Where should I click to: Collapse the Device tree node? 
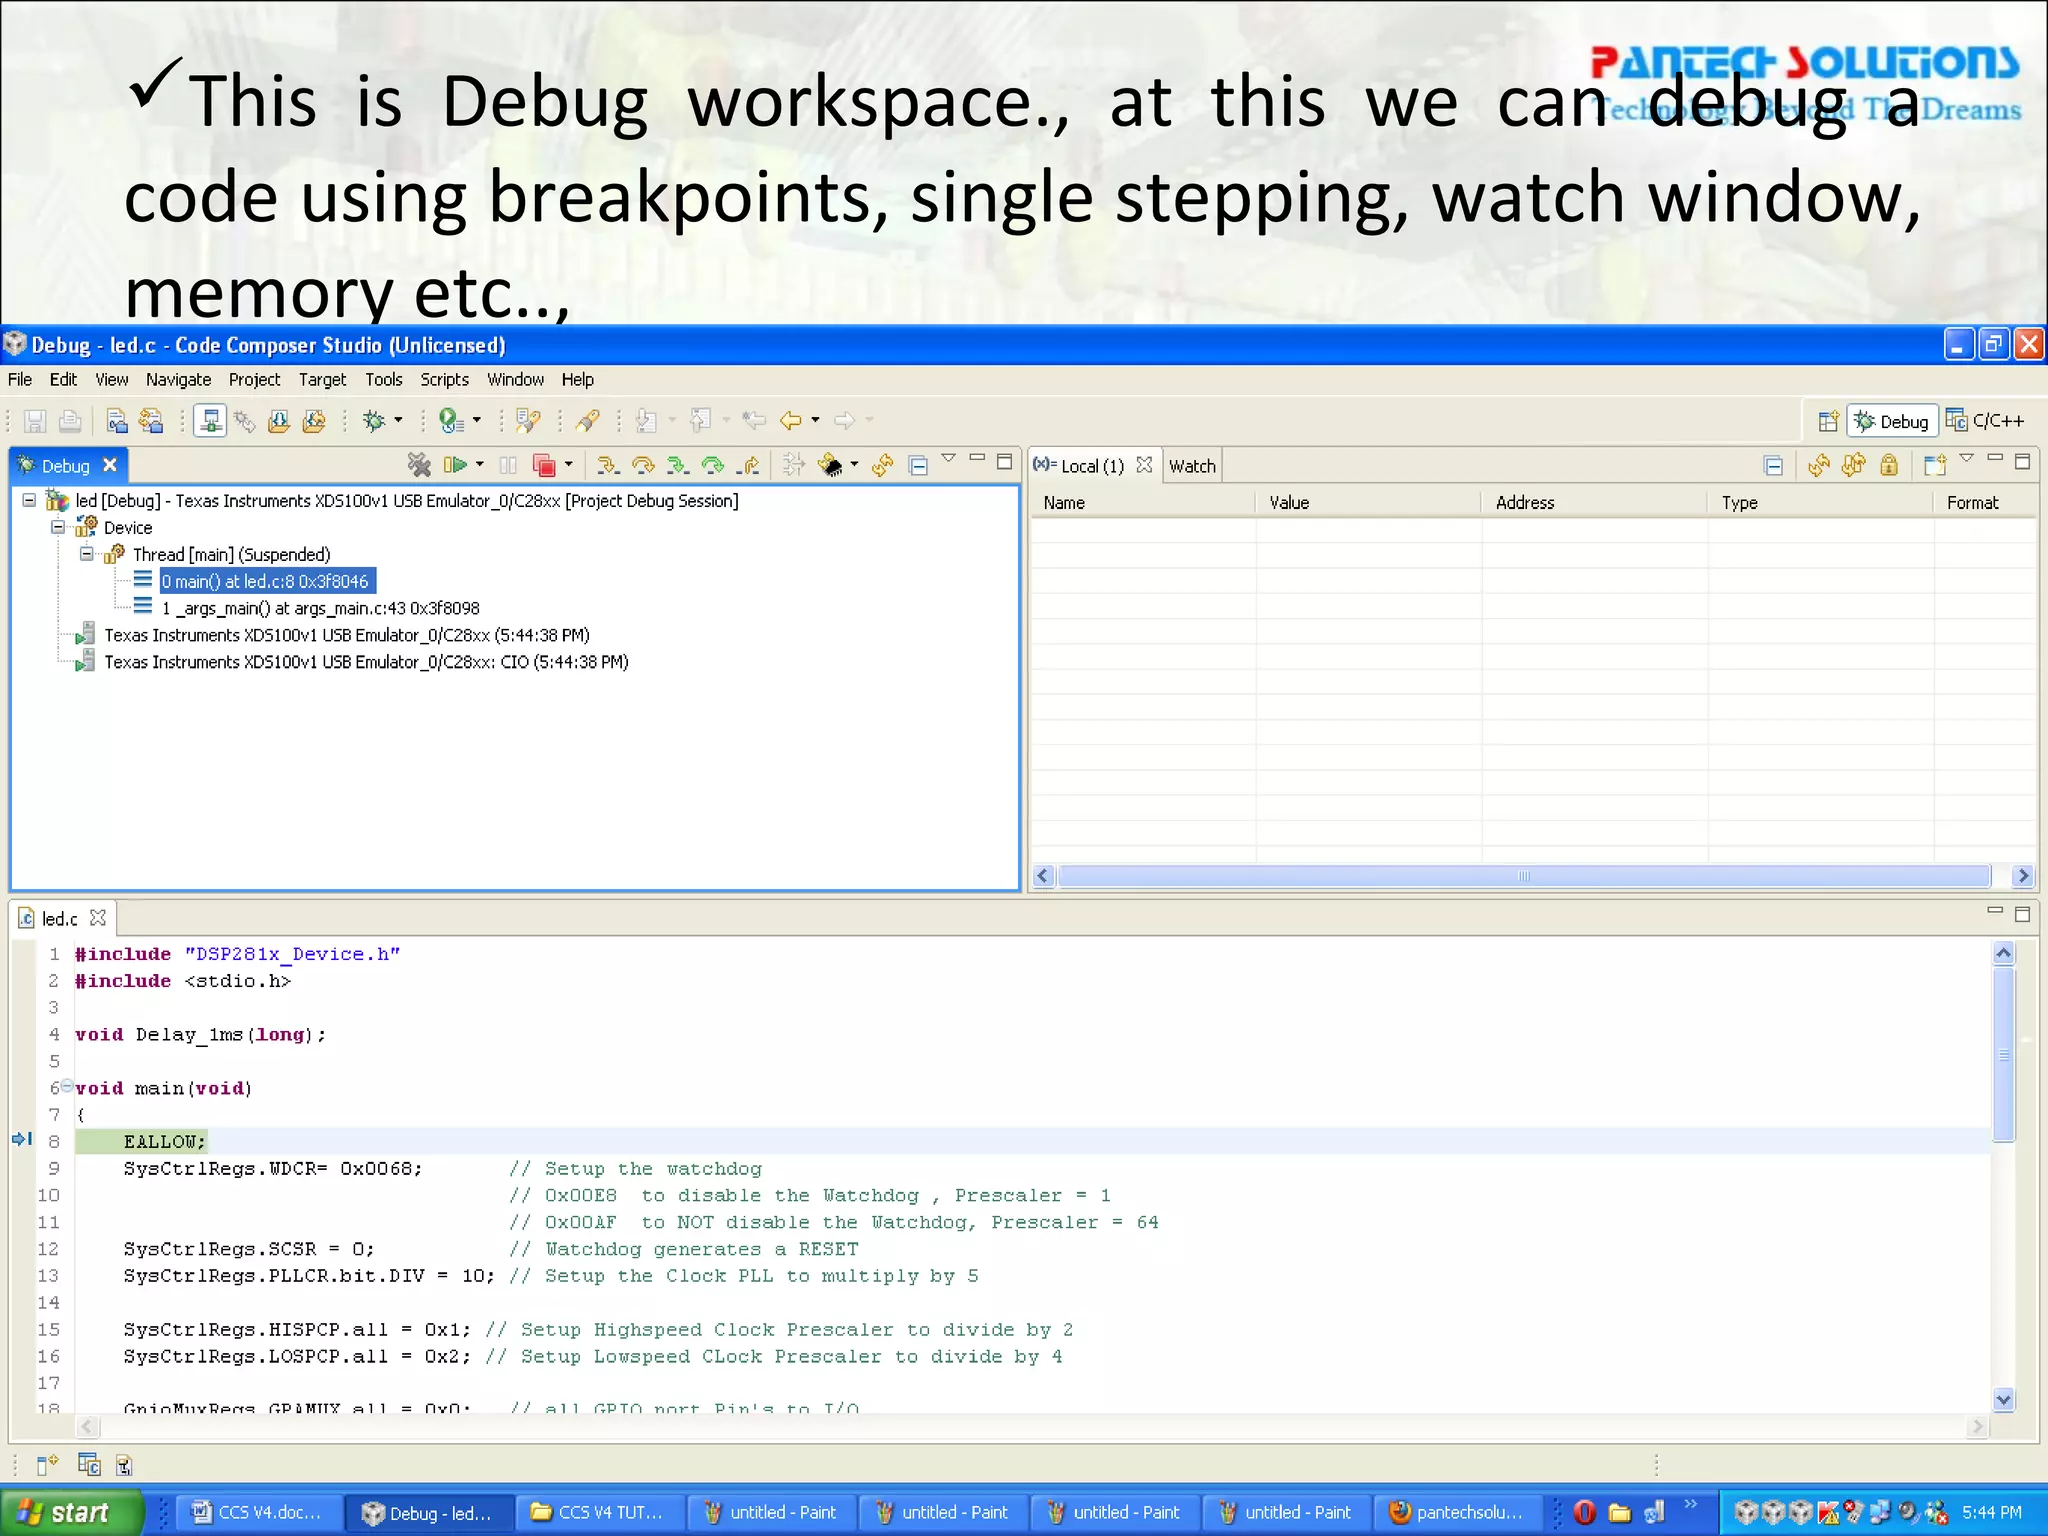[58, 527]
